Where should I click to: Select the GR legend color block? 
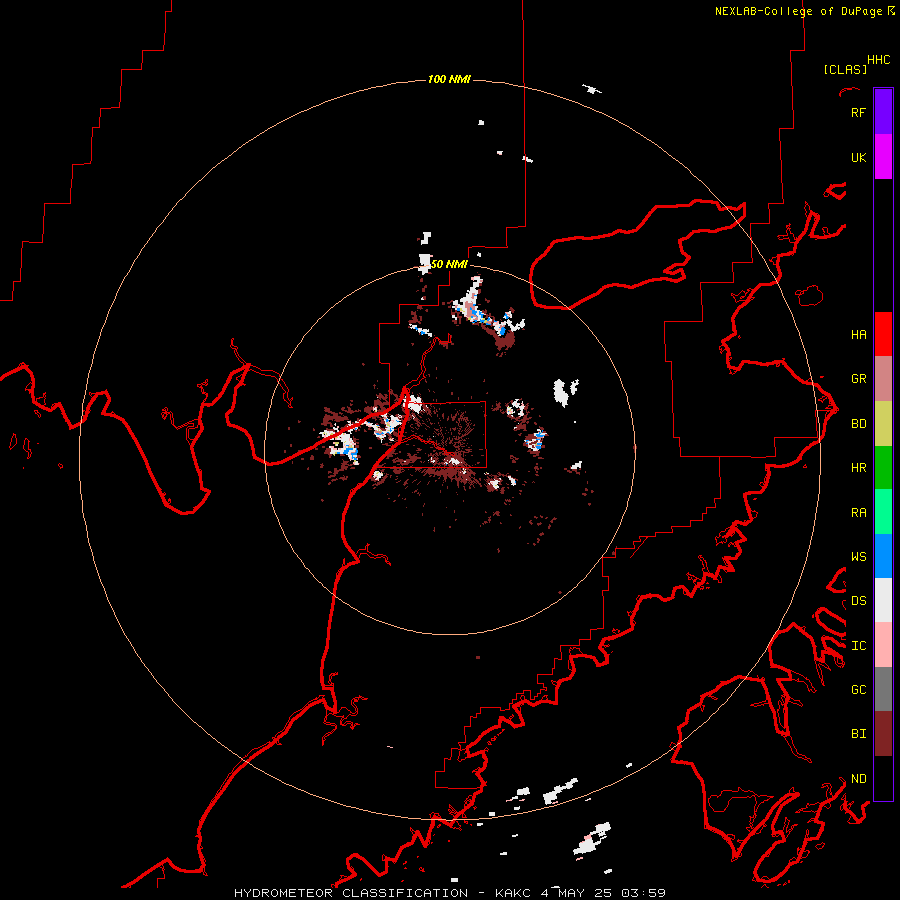pos(883,379)
